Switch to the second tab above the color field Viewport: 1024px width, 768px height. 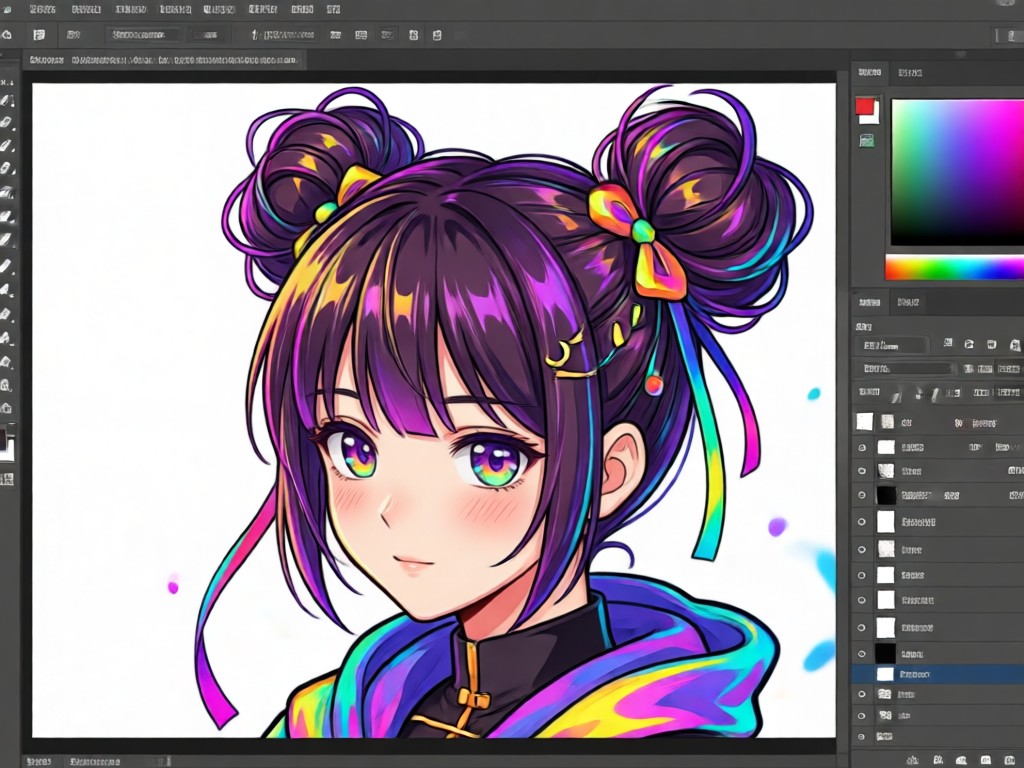coord(910,72)
